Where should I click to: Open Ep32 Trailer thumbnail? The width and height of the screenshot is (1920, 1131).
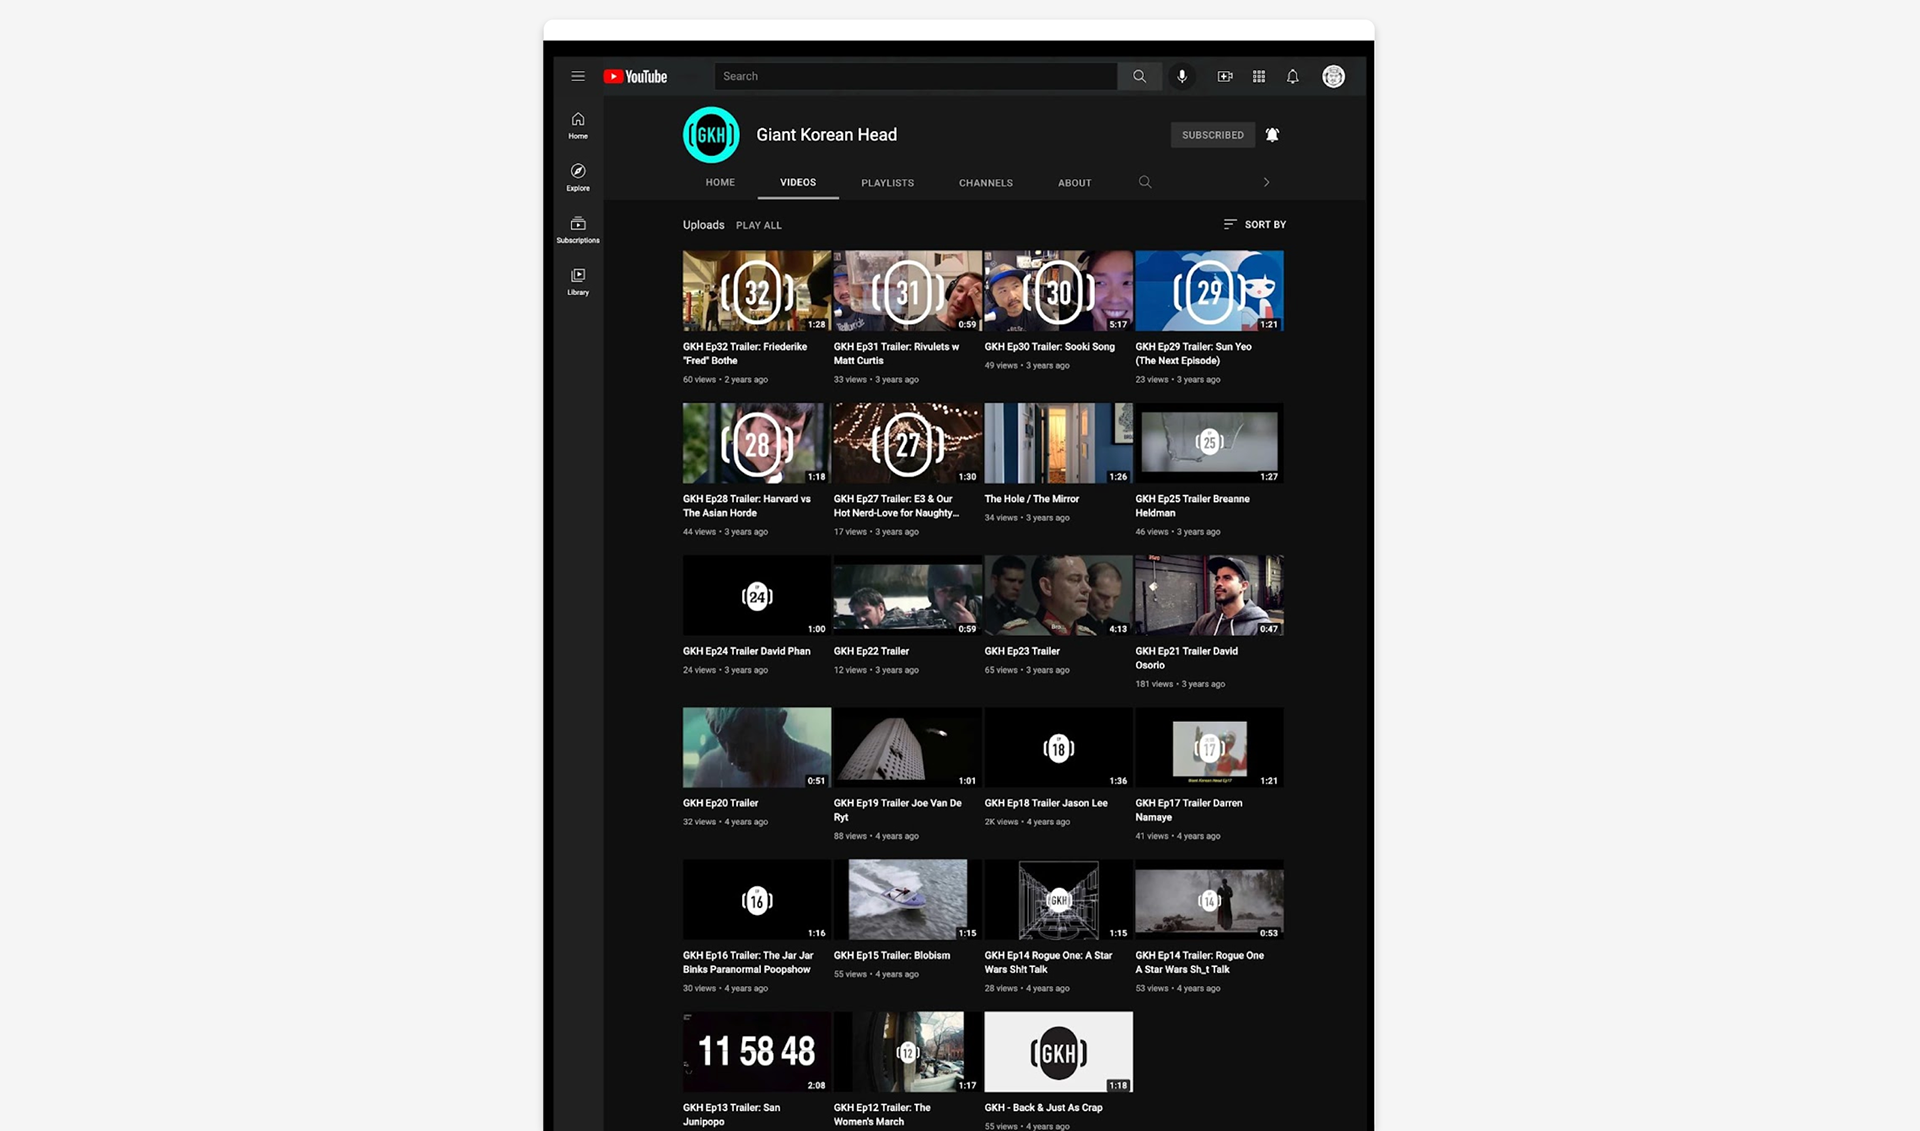(756, 290)
